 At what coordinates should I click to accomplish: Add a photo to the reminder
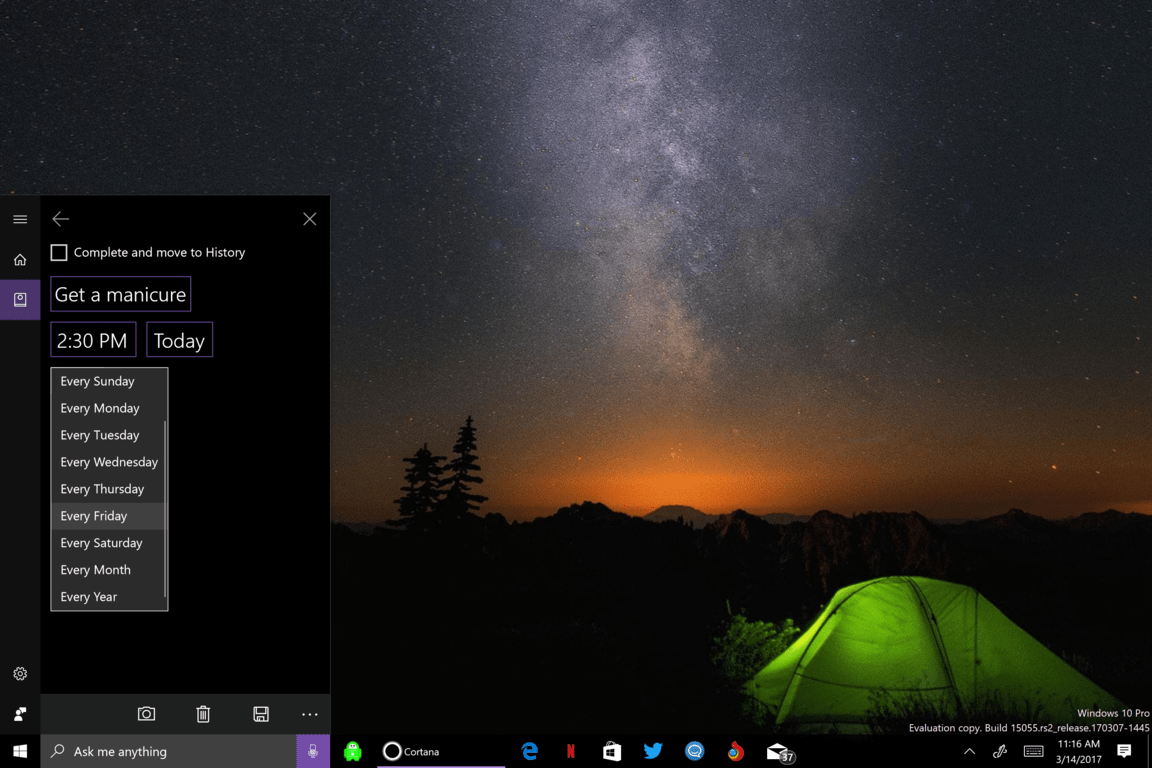[x=146, y=714]
